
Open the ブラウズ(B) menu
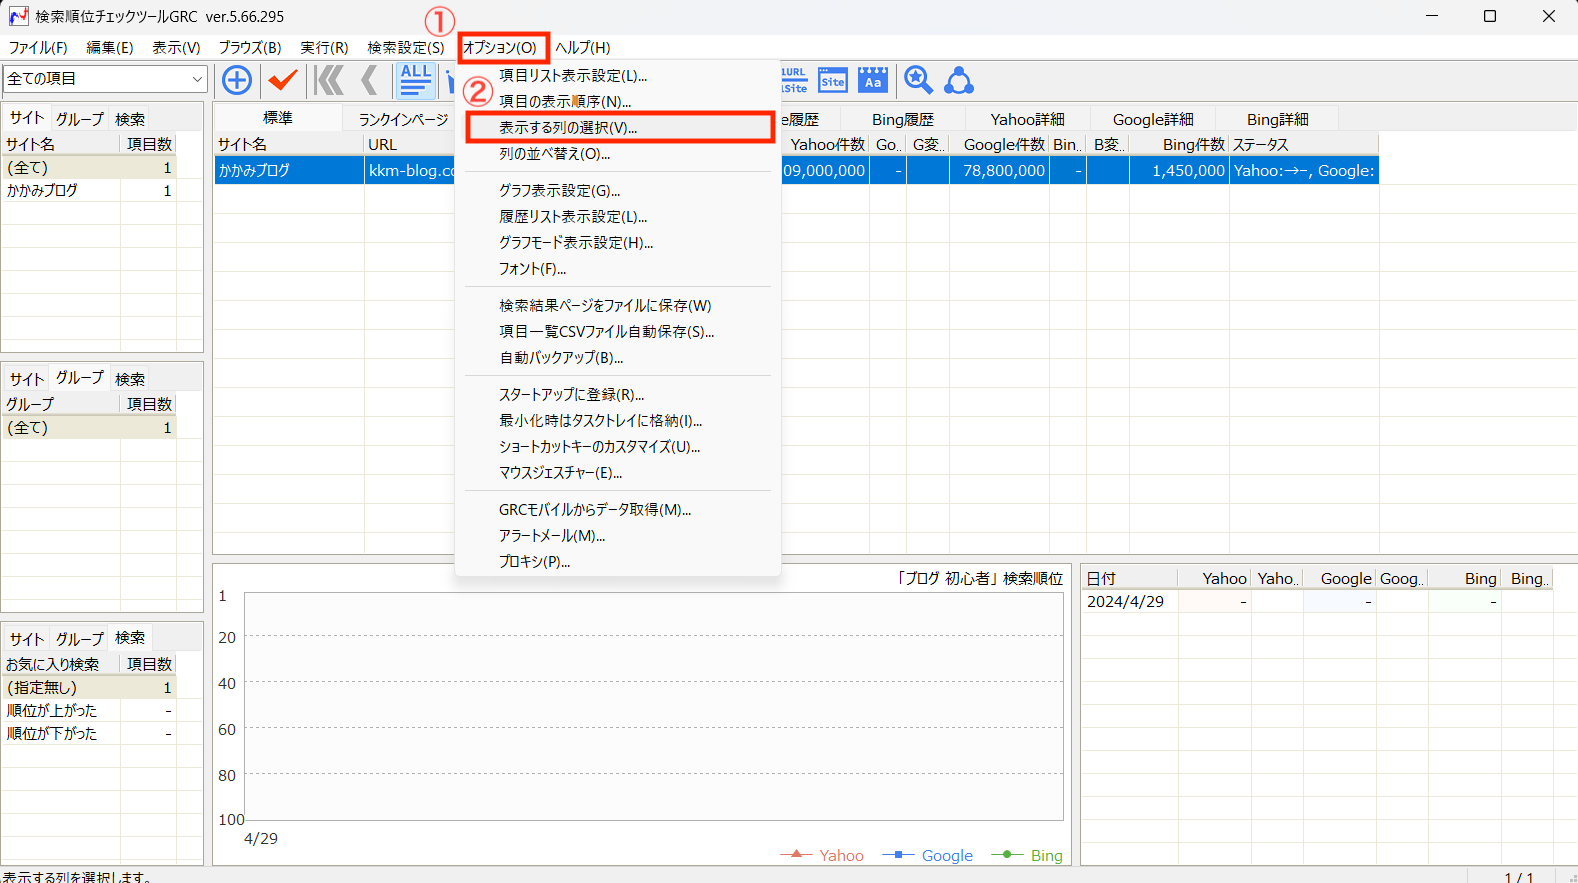click(x=250, y=47)
